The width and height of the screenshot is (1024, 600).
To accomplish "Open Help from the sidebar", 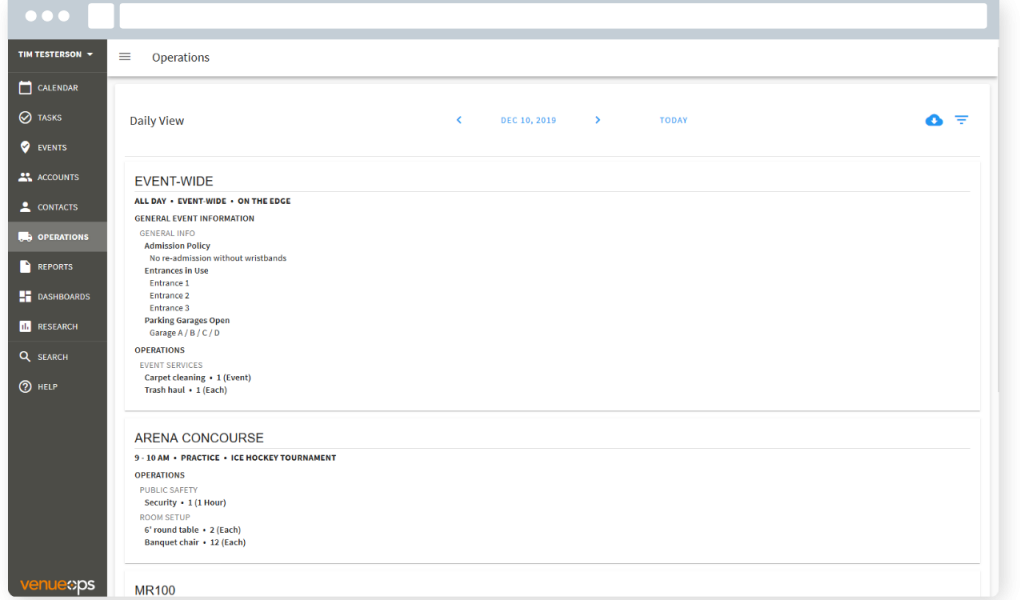I will click(x=47, y=387).
